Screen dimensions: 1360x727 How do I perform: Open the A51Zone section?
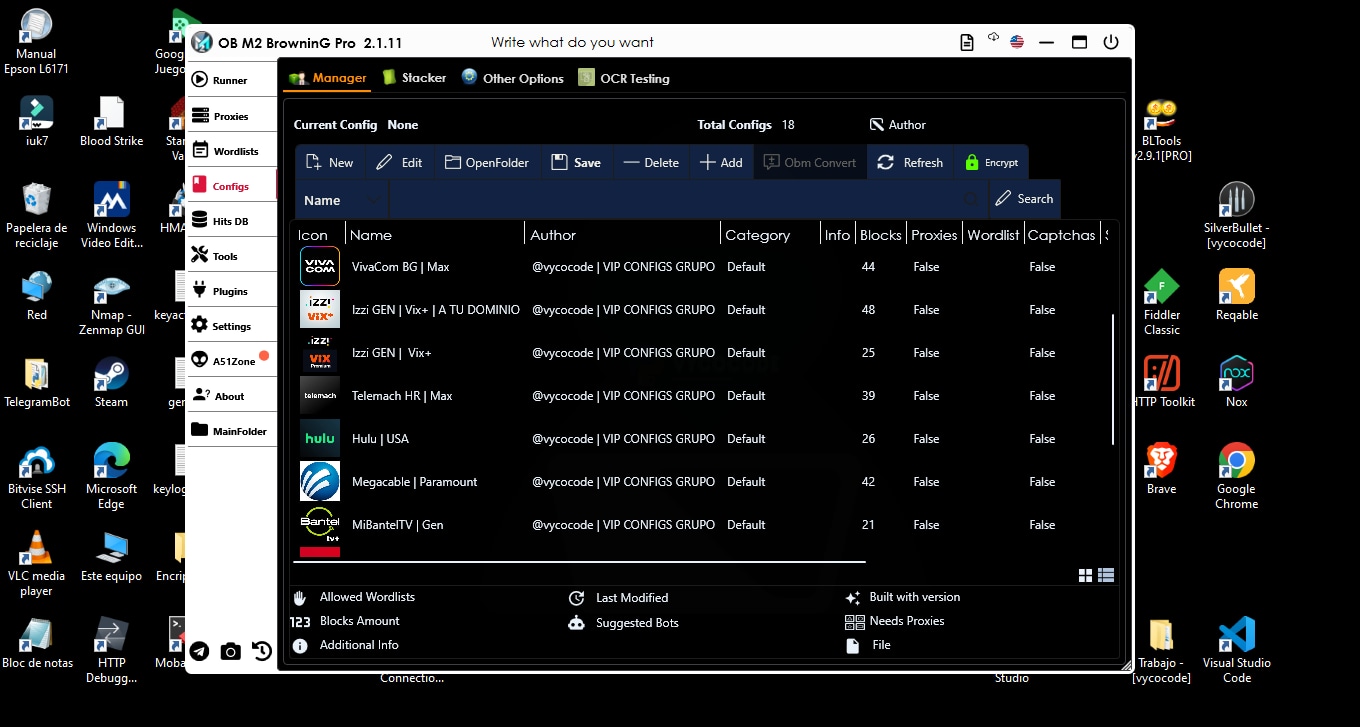[x=231, y=361]
